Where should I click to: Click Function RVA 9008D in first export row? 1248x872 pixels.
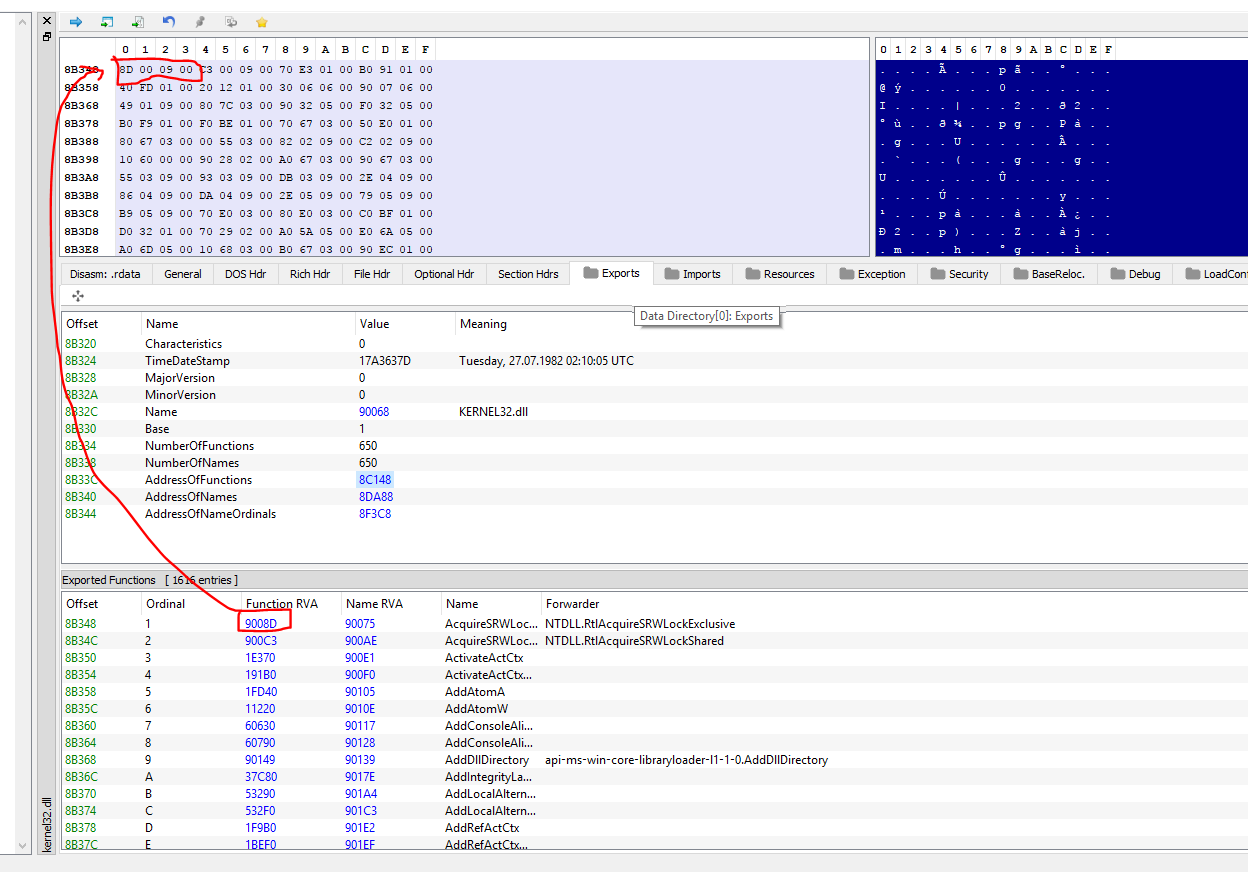pyautogui.click(x=262, y=624)
